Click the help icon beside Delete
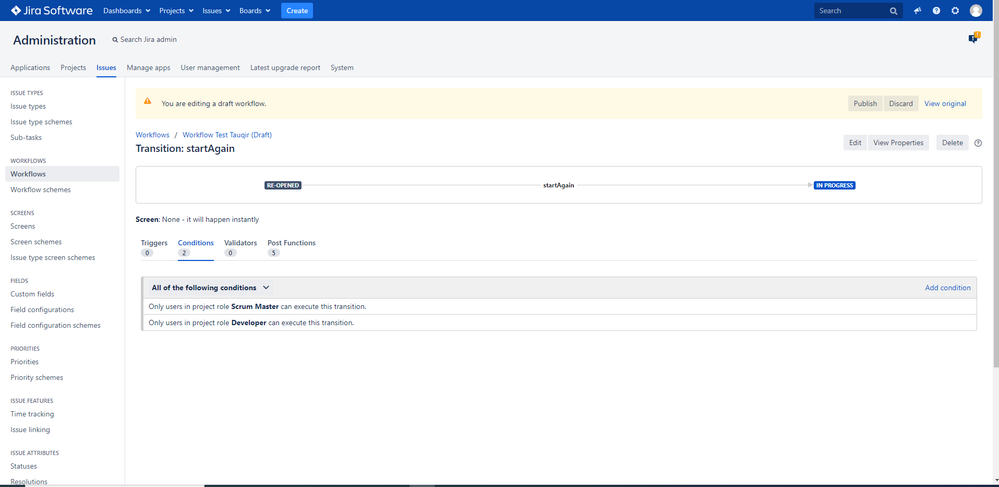Viewport: 999px width, 487px height. [x=978, y=143]
